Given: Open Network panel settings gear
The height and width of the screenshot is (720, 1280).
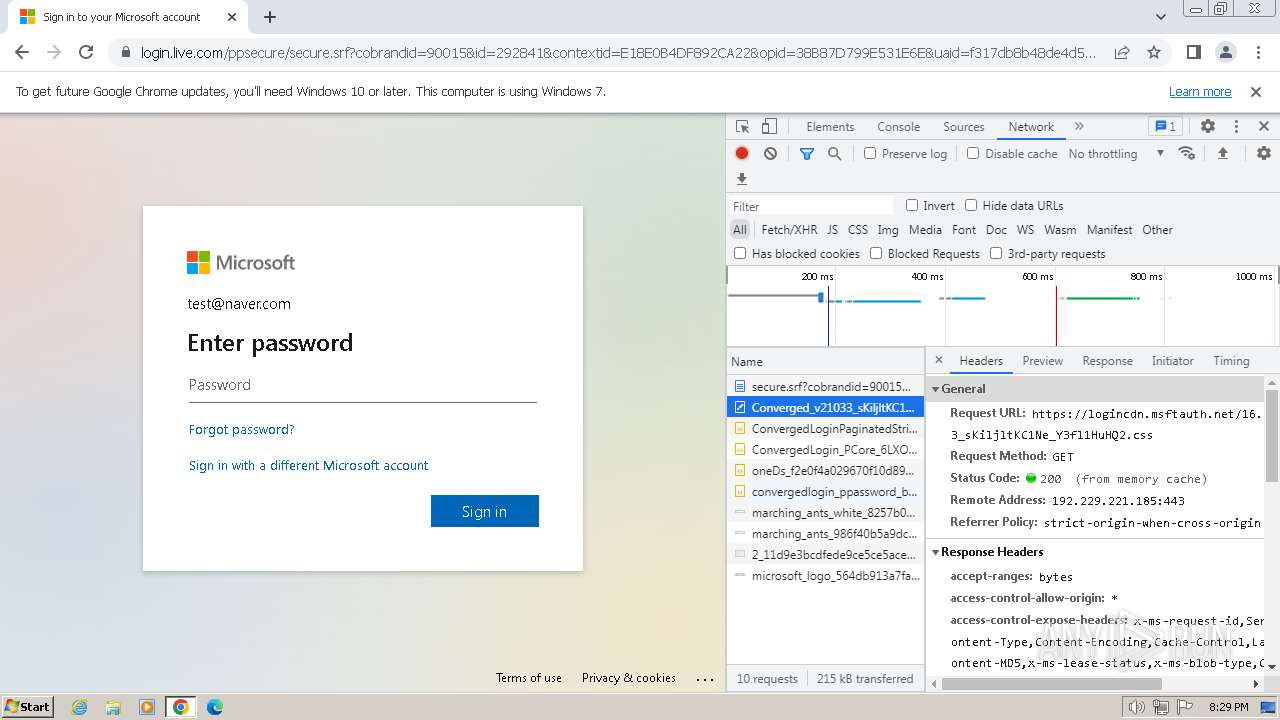Looking at the screenshot, I should point(1264,153).
